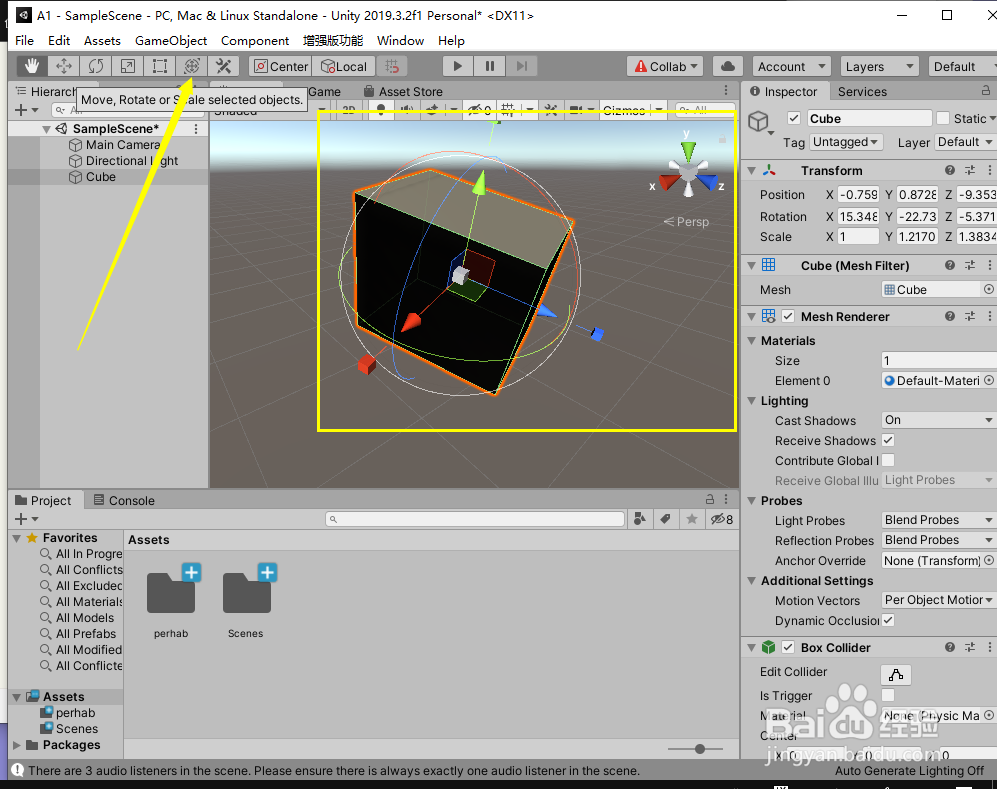Enable Contribute Global Illumination checkbox
This screenshot has height=789, width=997.
click(888, 460)
